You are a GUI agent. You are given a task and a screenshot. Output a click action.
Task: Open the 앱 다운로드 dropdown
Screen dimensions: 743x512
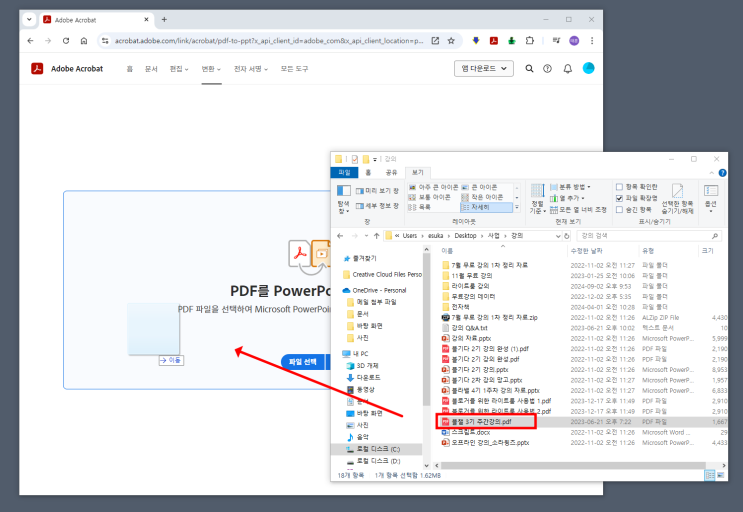(483, 69)
